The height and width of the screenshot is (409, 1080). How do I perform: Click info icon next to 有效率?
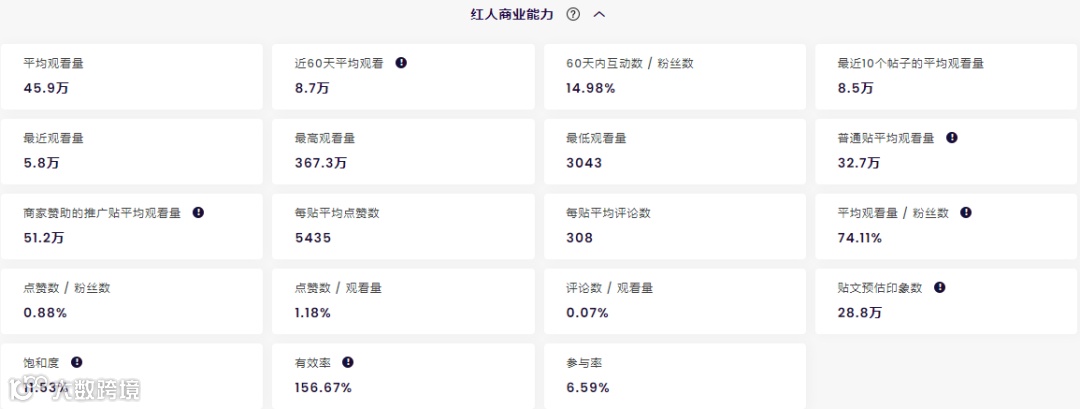coord(348,362)
